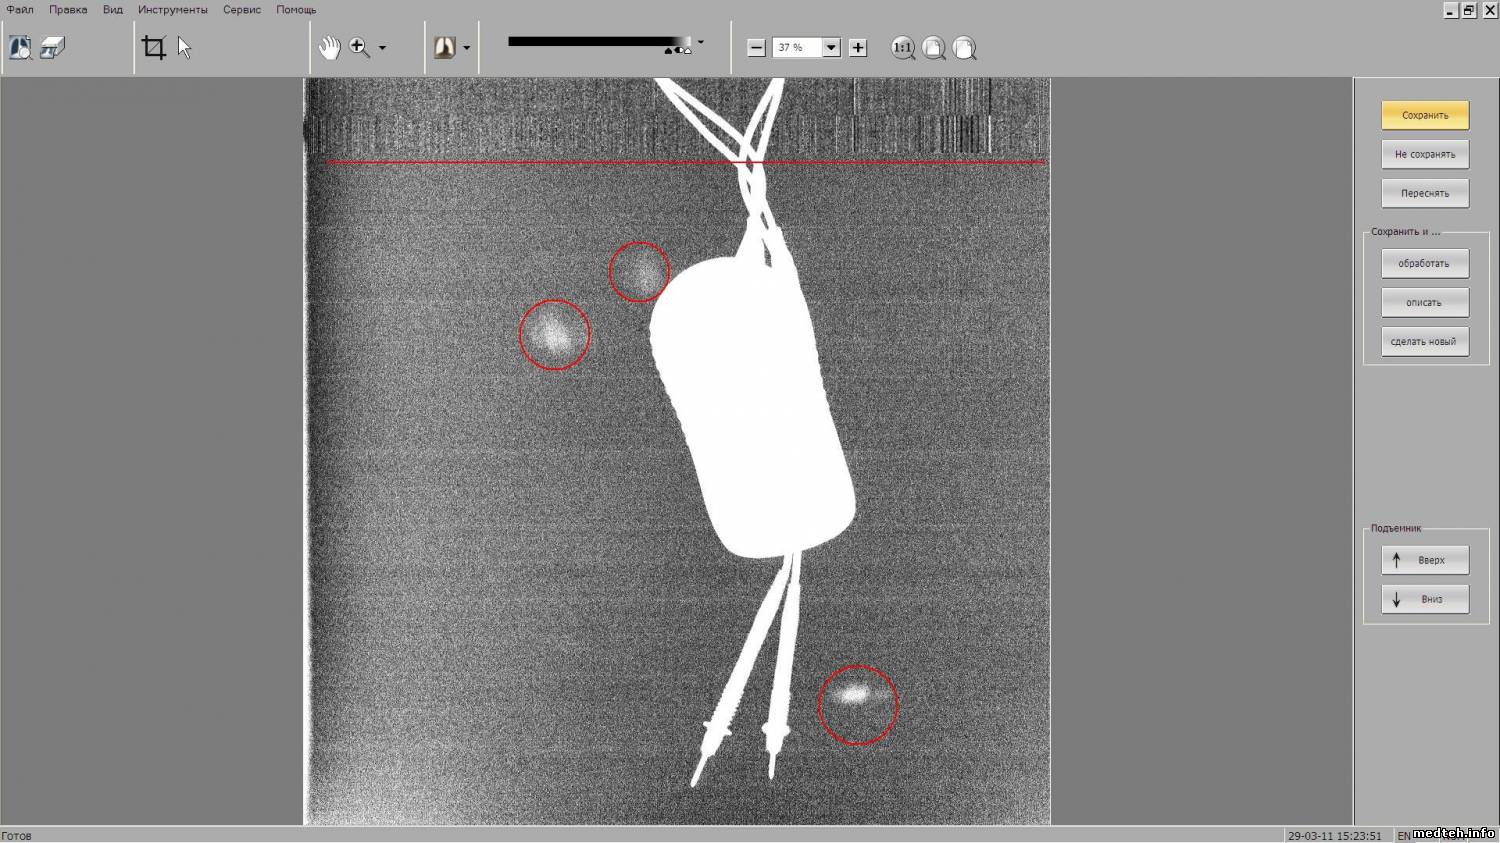Screen dimensions: 1500x843
Task: Expand the zoom percentage dropdown
Action: point(831,48)
